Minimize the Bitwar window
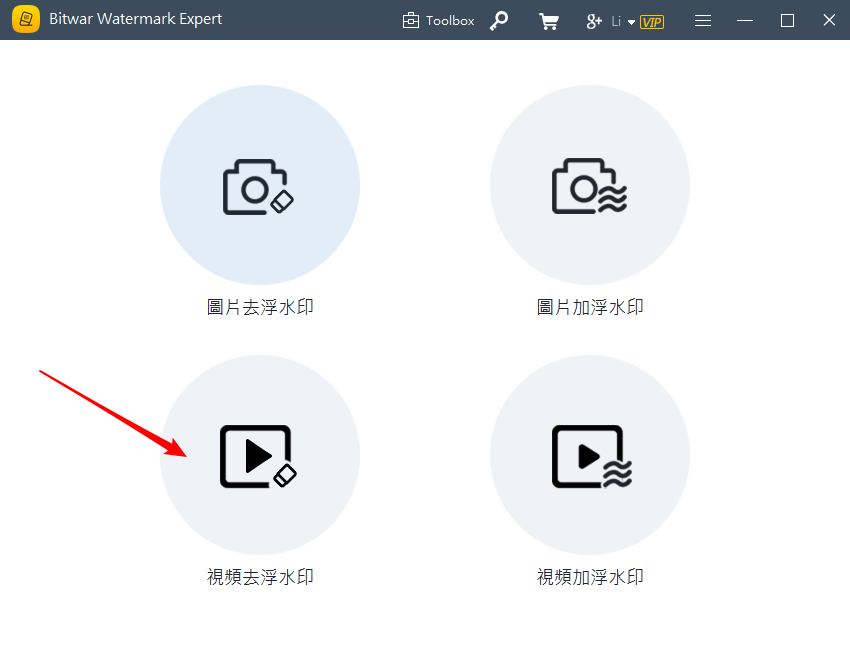 tap(745, 21)
